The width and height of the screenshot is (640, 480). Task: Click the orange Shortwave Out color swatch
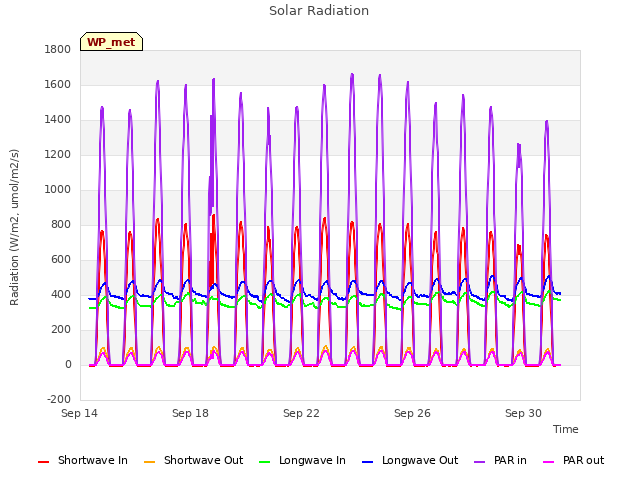click(x=149, y=462)
